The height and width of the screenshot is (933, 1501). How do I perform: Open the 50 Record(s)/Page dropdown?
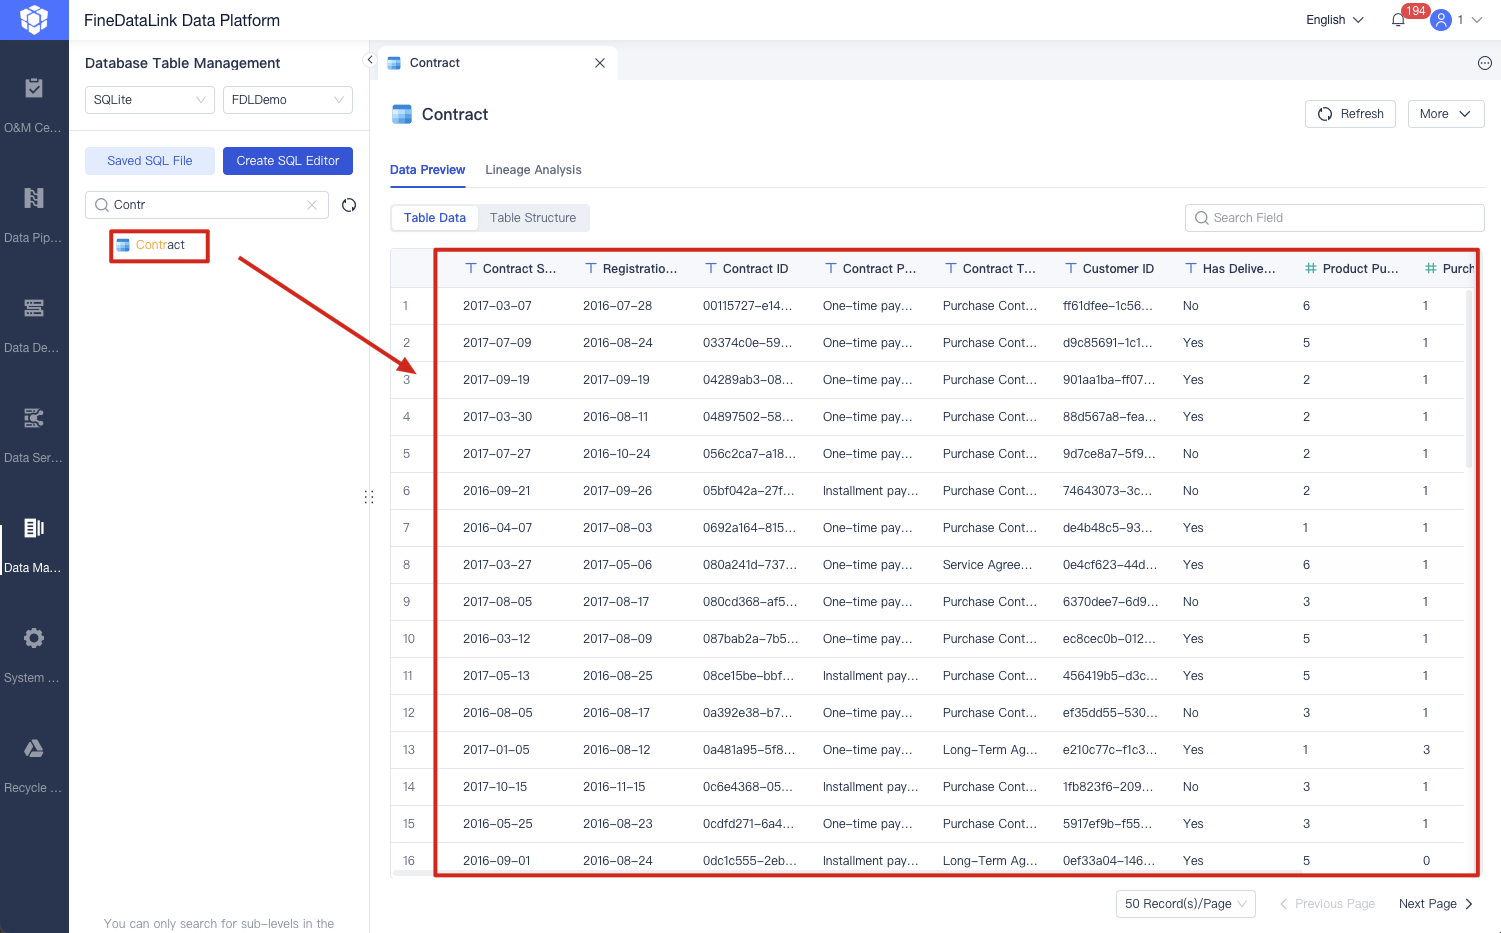1186,904
